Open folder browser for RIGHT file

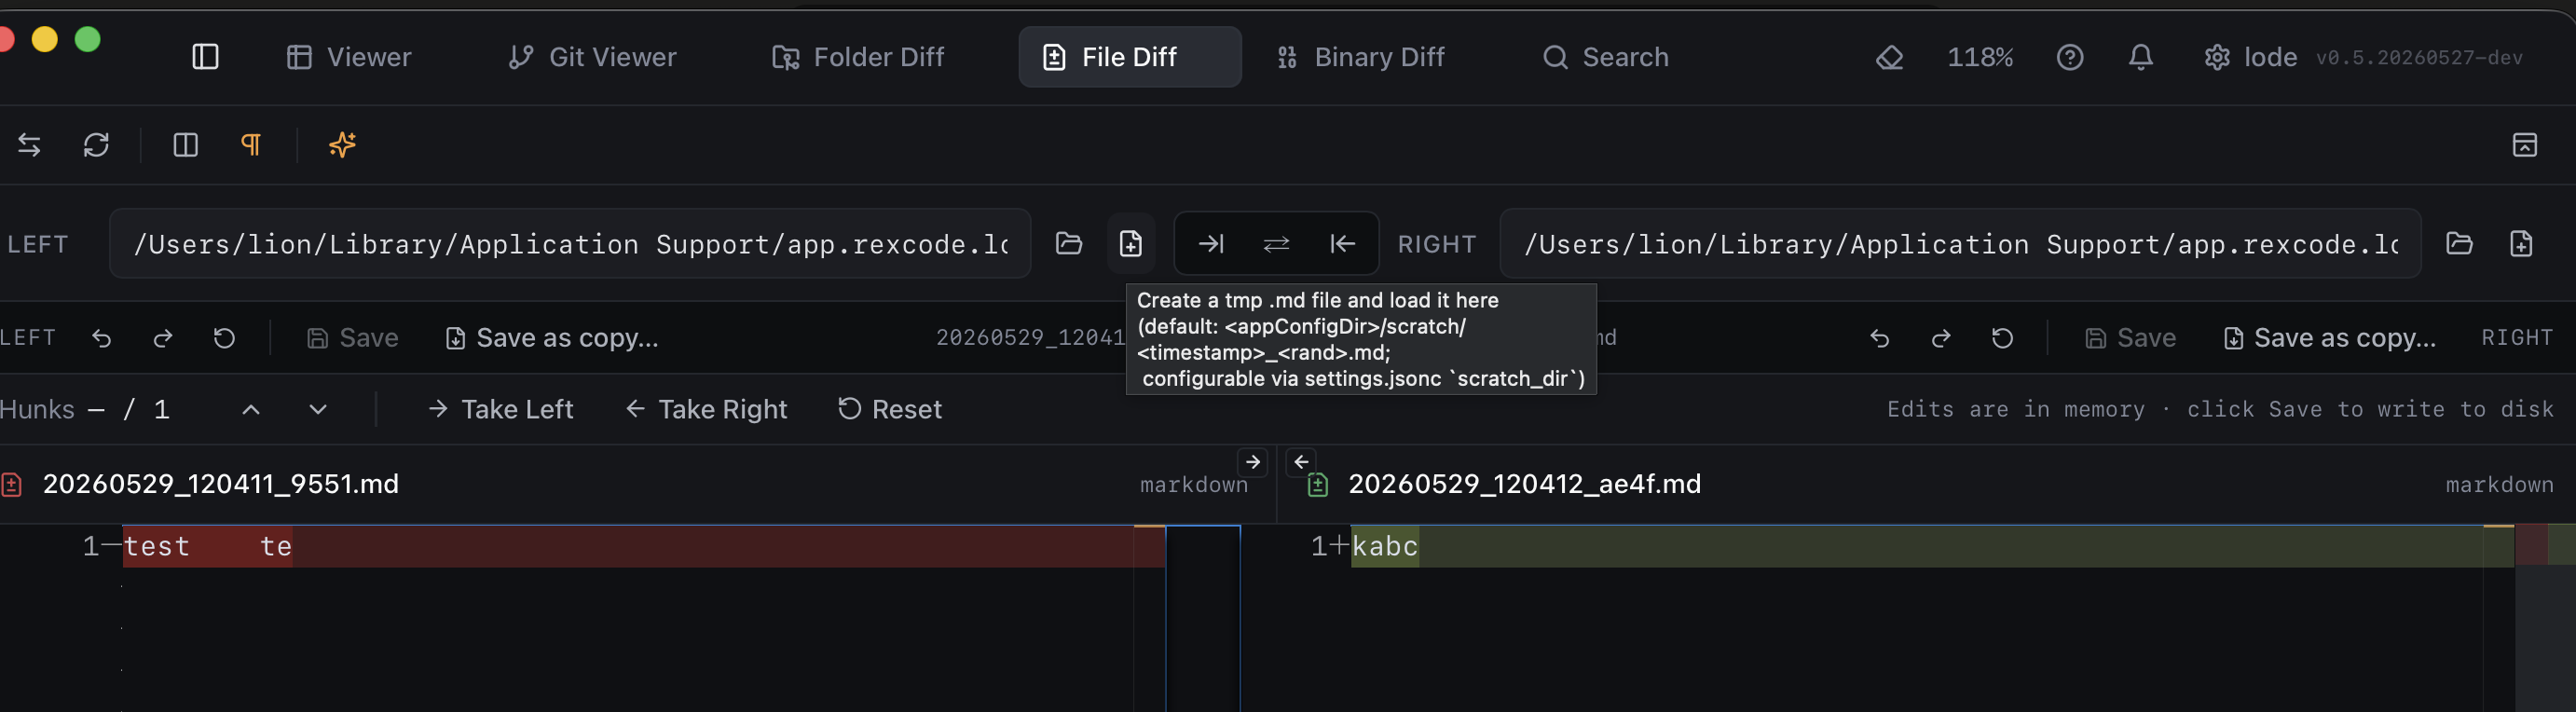(2459, 243)
